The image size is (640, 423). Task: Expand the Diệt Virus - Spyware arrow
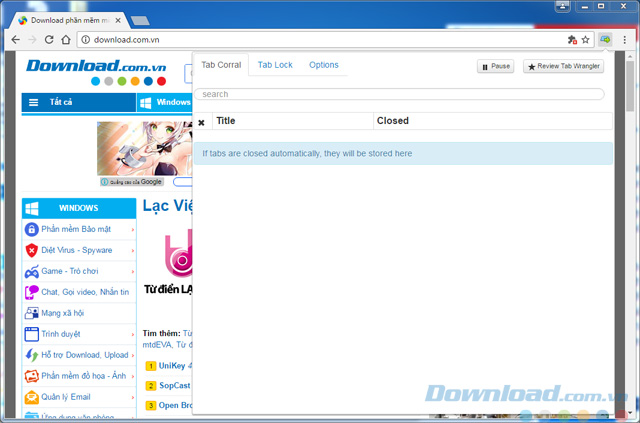[x=133, y=251]
